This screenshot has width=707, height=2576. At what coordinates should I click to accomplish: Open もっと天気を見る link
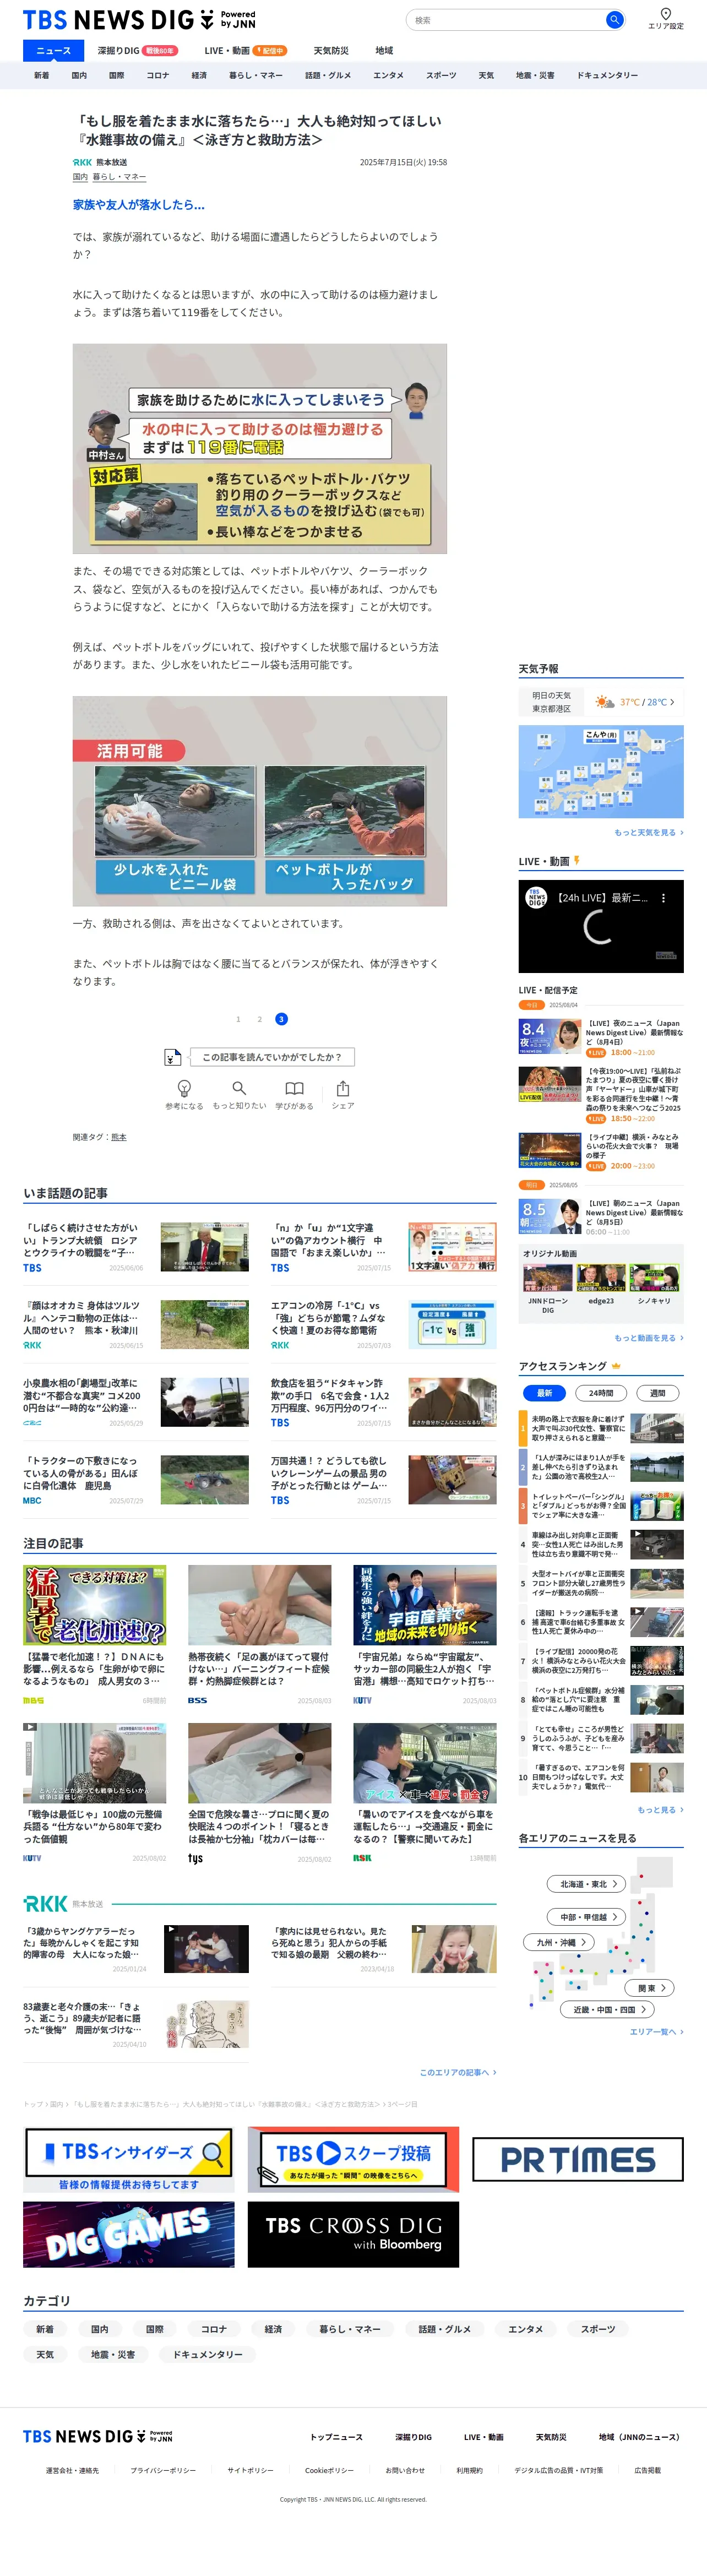coord(648,832)
